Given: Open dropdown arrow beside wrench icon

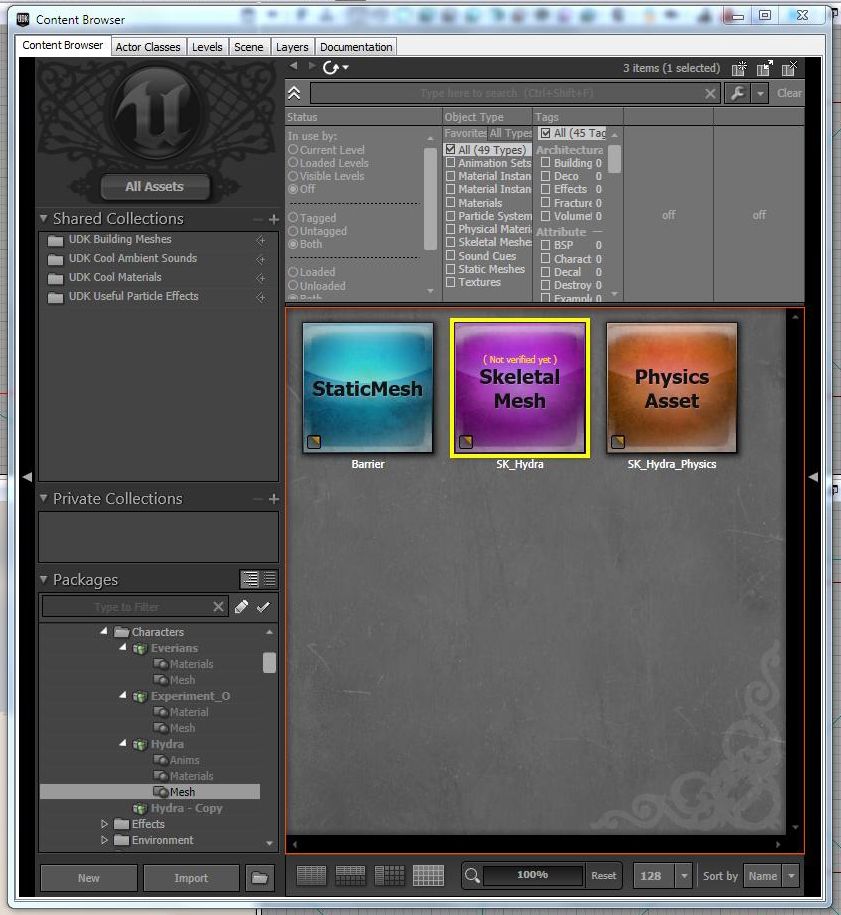Looking at the screenshot, I should pos(760,93).
